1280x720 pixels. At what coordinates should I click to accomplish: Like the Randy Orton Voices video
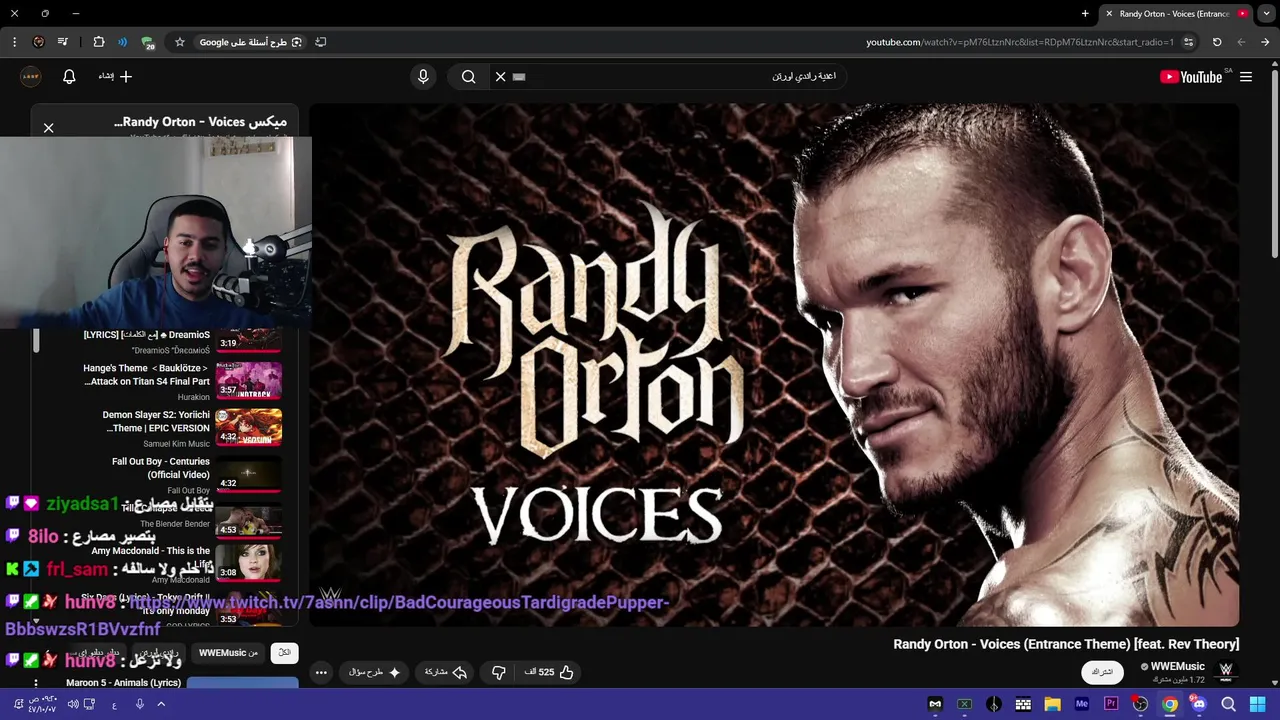click(x=549, y=672)
